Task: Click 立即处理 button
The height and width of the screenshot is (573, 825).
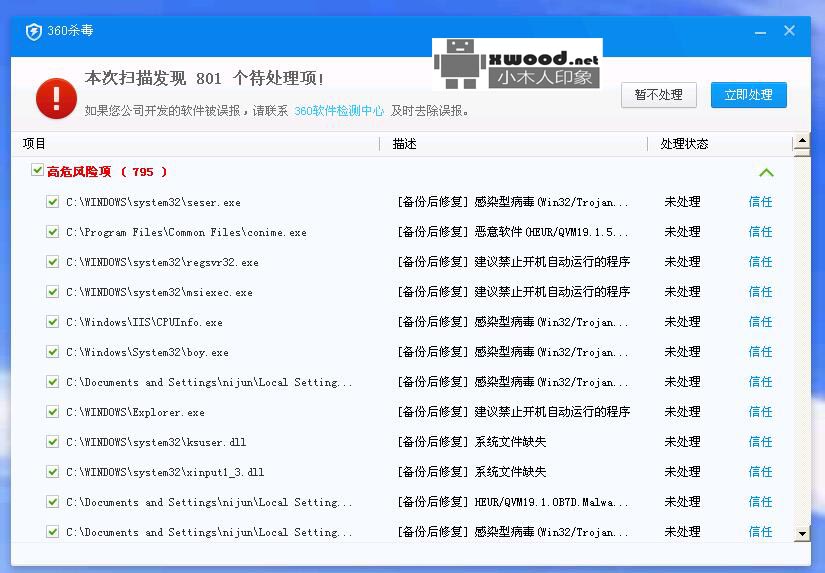Action: (749, 95)
